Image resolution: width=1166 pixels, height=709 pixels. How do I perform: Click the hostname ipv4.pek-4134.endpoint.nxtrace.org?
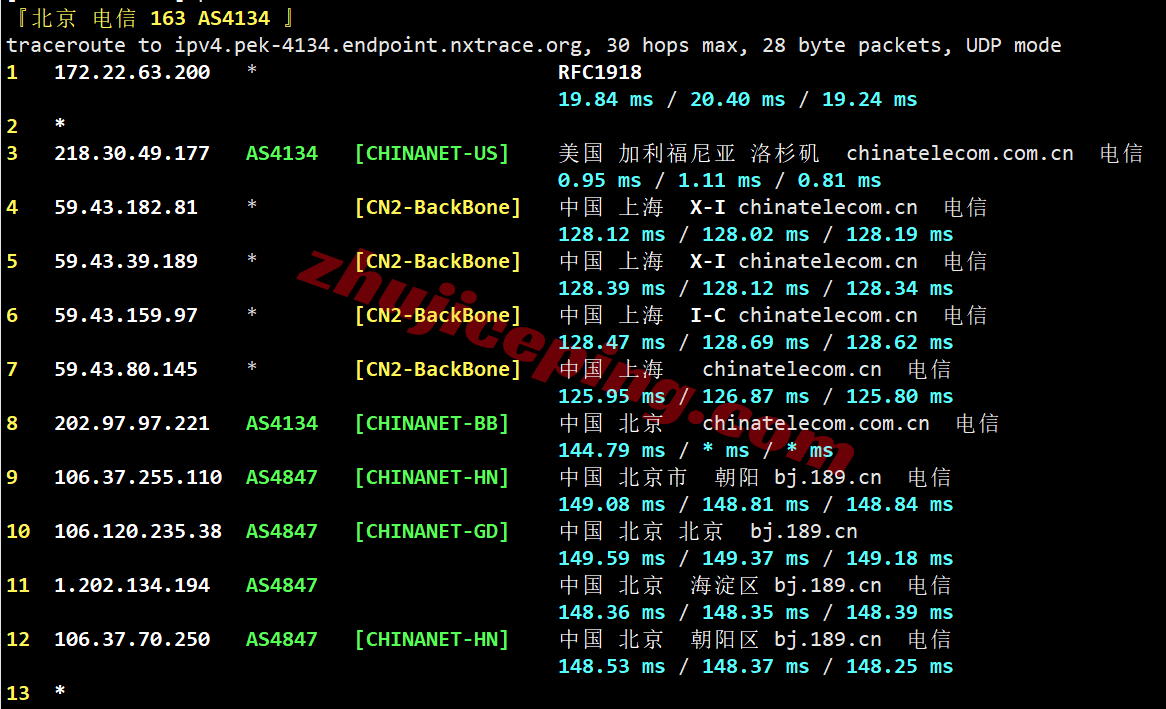tap(379, 45)
